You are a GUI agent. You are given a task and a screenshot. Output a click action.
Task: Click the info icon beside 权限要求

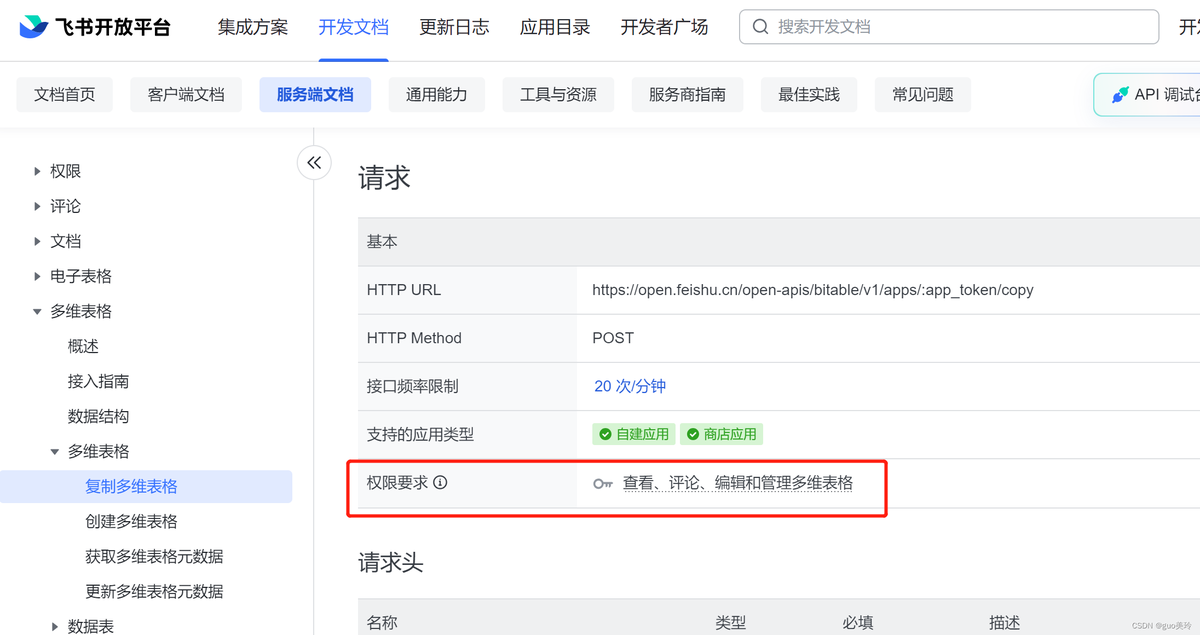[x=440, y=482]
